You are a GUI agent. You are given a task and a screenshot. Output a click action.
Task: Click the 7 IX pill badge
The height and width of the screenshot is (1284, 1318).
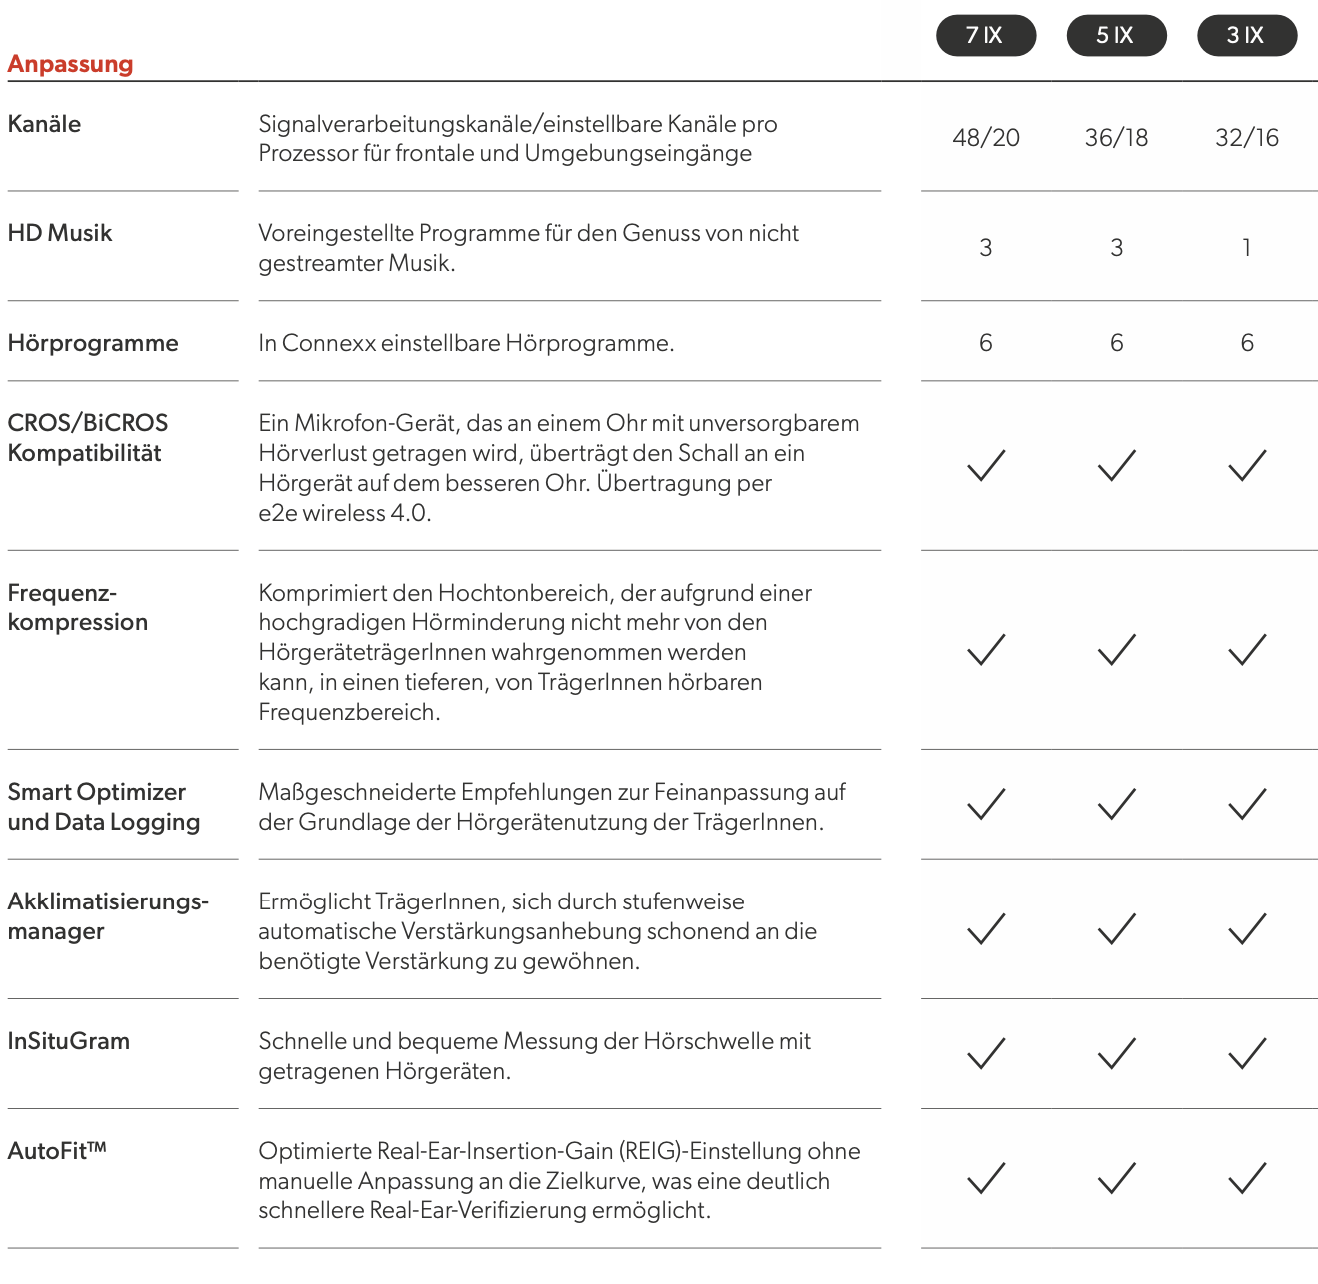point(985,36)
